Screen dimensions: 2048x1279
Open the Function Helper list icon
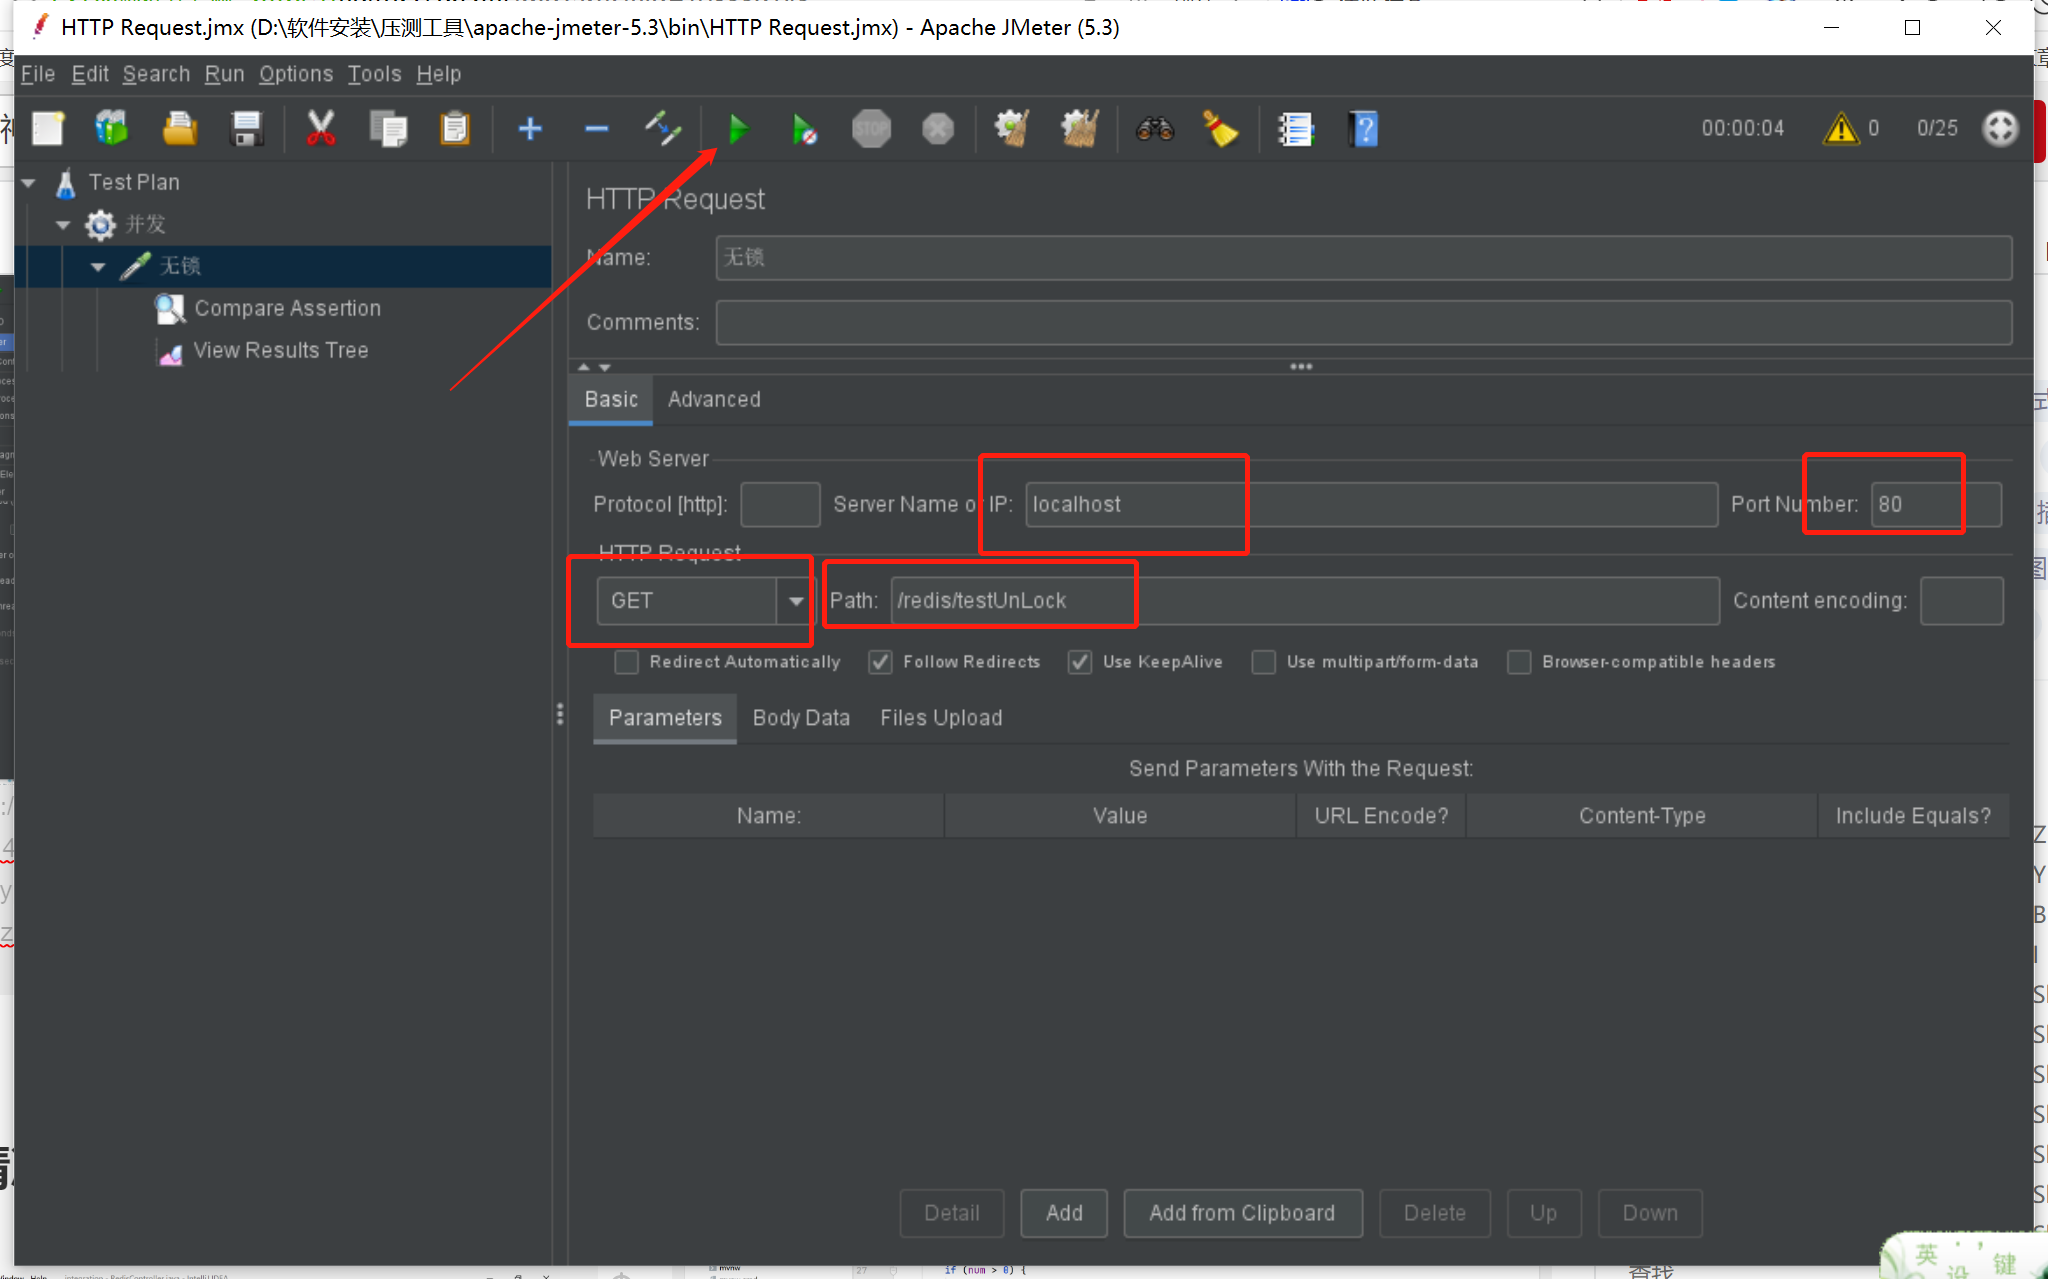1296,129
